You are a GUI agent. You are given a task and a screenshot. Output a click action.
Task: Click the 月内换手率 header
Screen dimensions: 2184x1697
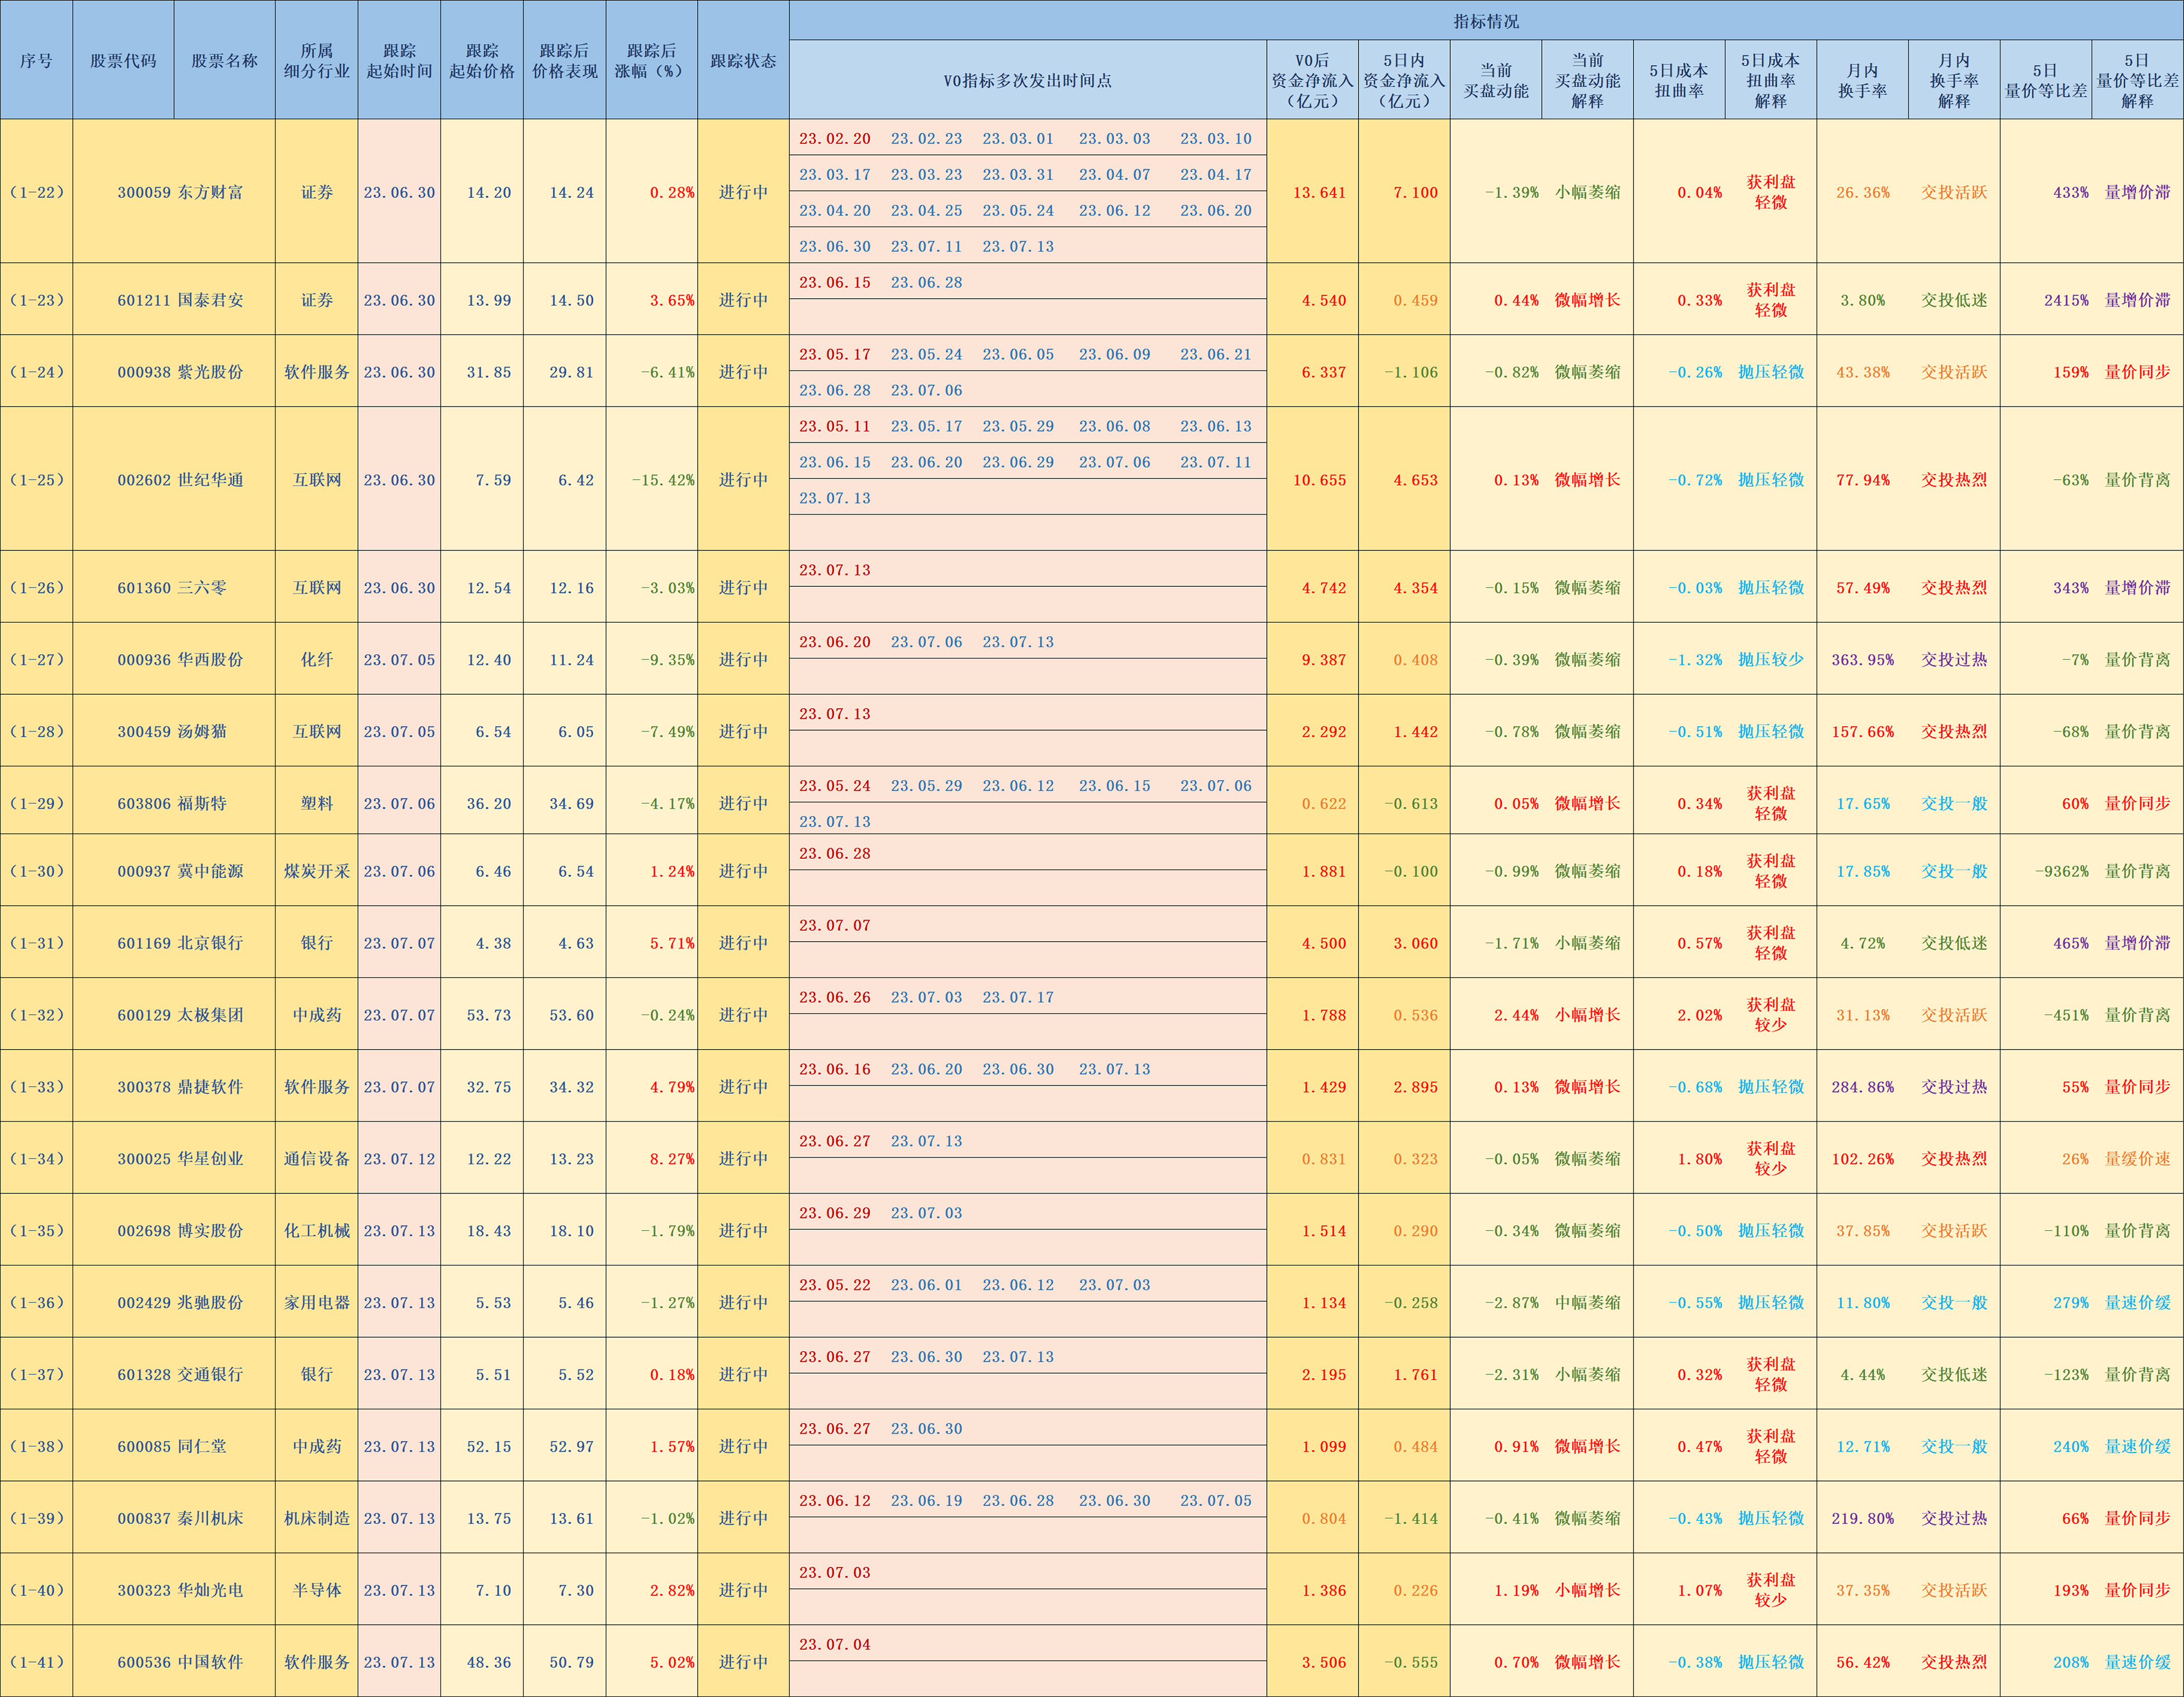(x=1862, y=80)
